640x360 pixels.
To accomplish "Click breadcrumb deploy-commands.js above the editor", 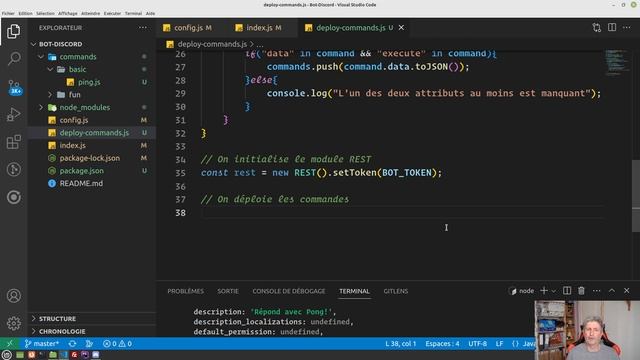I will 212,44.
